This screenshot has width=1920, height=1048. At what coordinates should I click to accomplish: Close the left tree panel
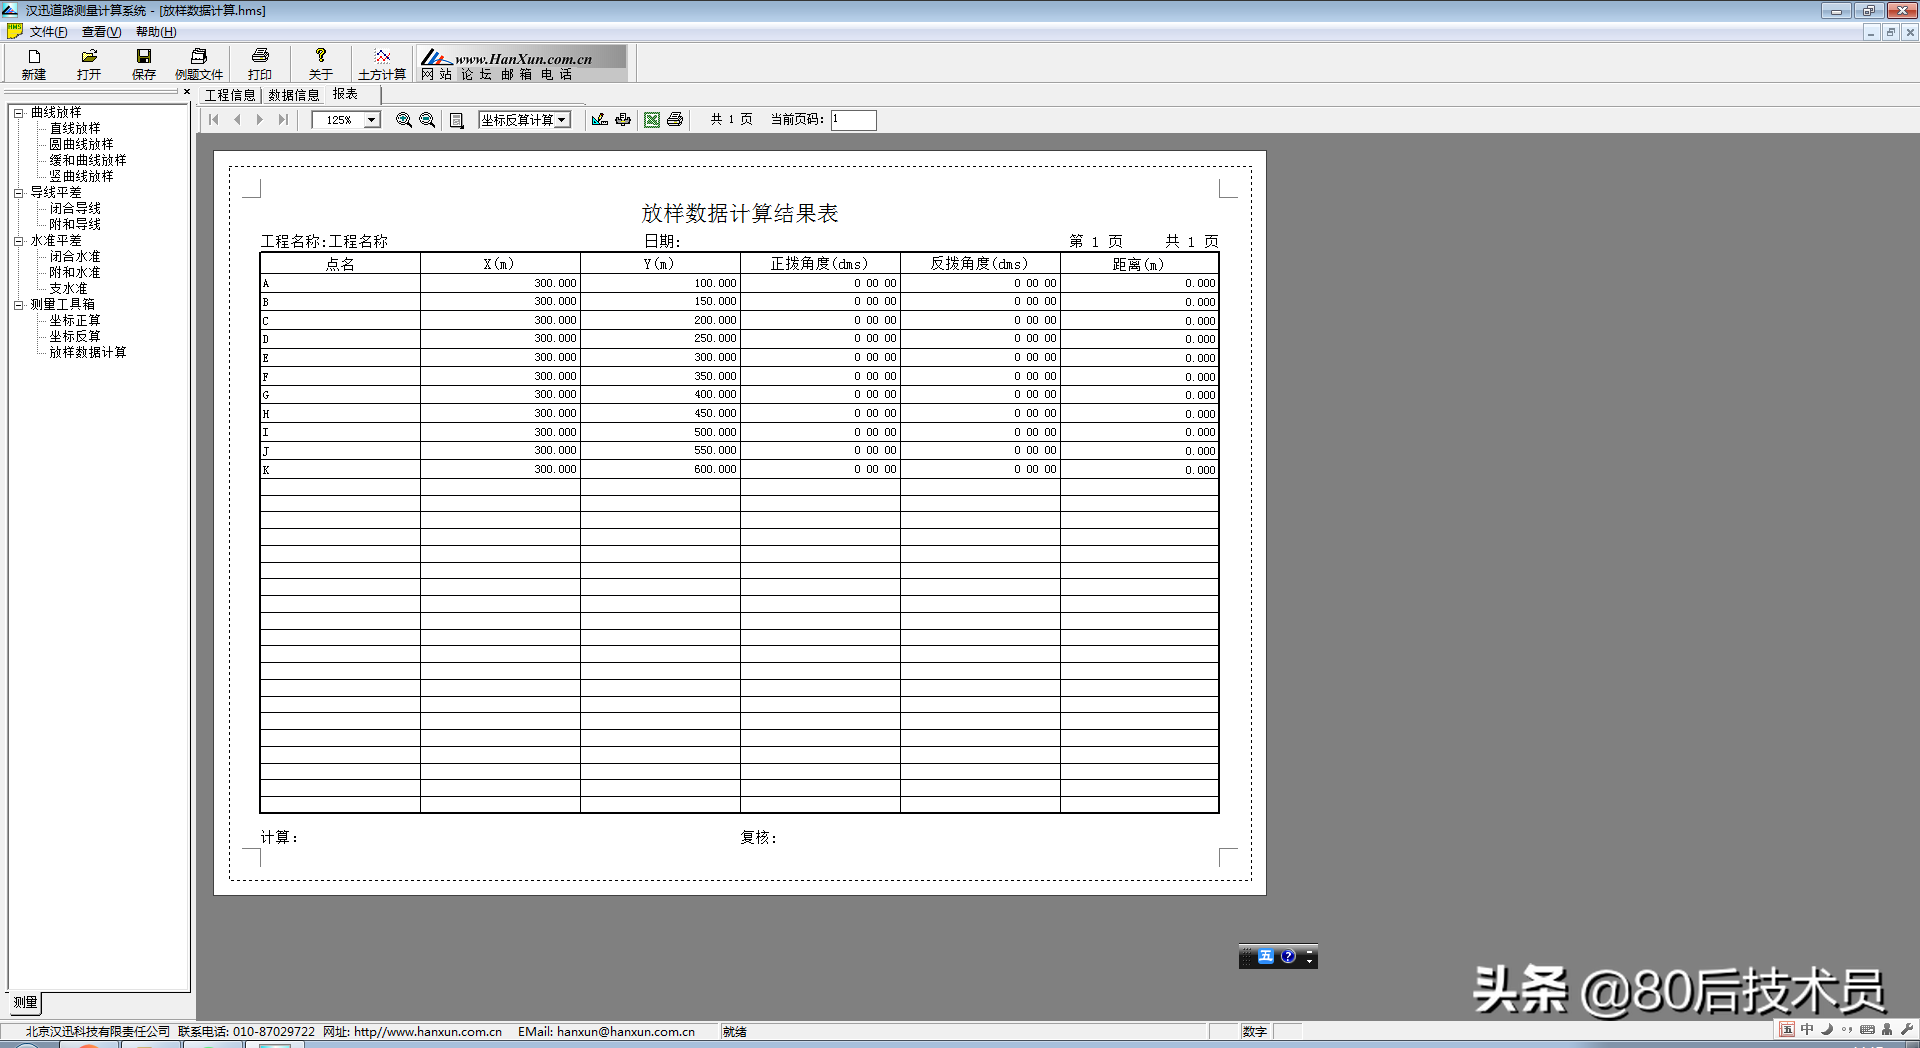coord(186,92)
